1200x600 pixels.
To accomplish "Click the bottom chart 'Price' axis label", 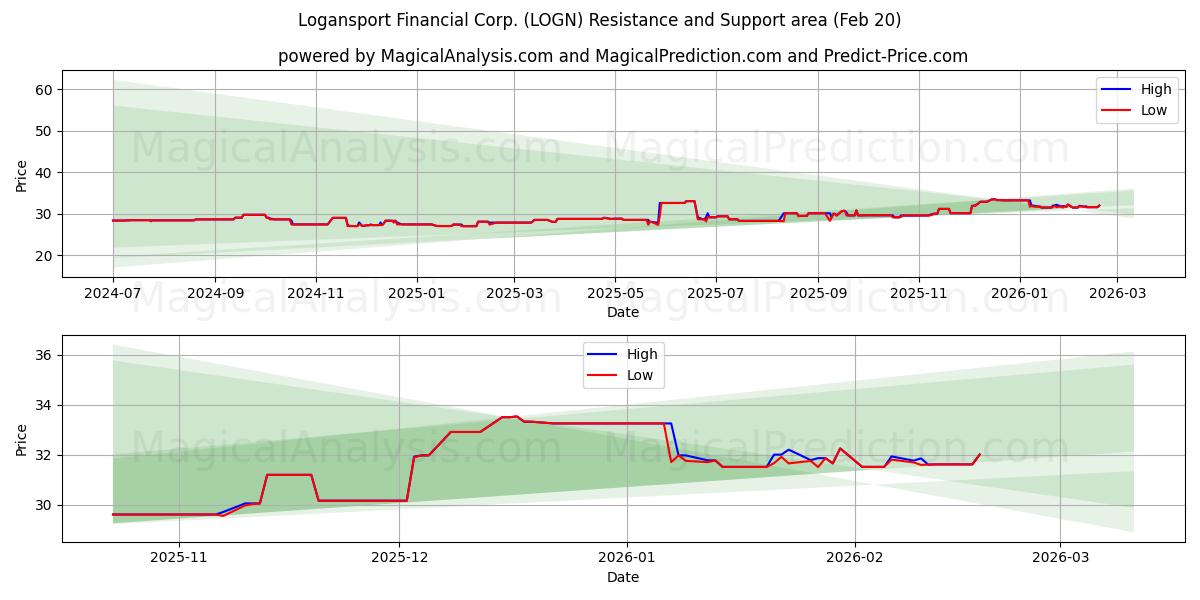I will tap(22, 439).
